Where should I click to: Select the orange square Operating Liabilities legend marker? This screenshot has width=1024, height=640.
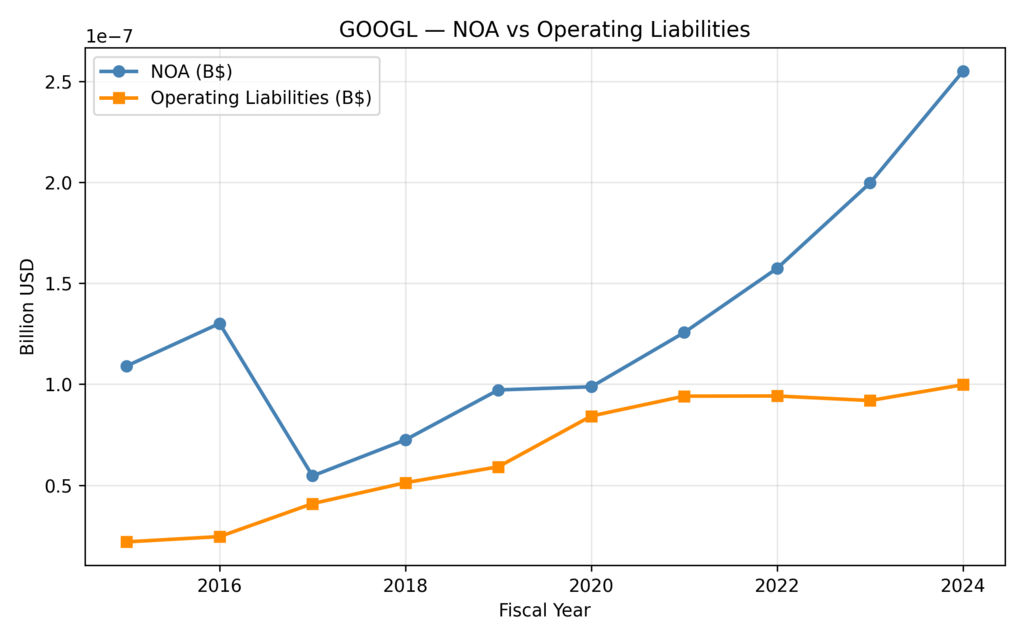tap(121, 98)
